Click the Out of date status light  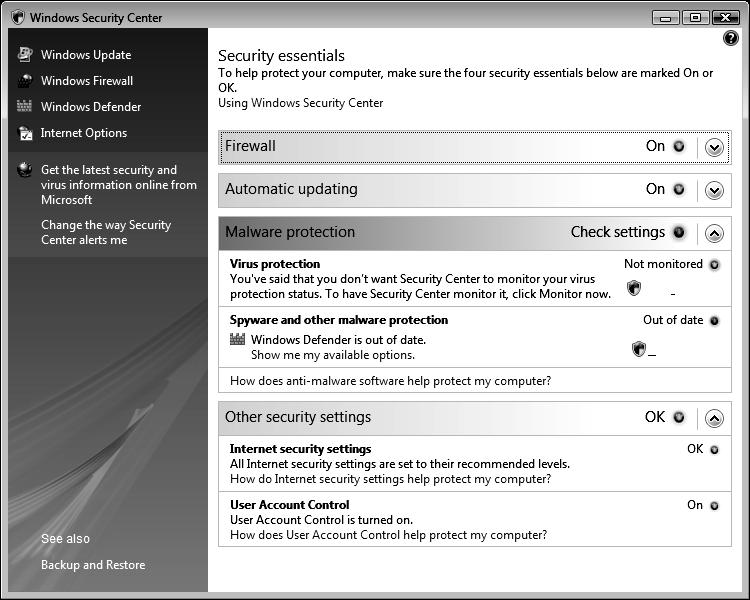point(714,321)
